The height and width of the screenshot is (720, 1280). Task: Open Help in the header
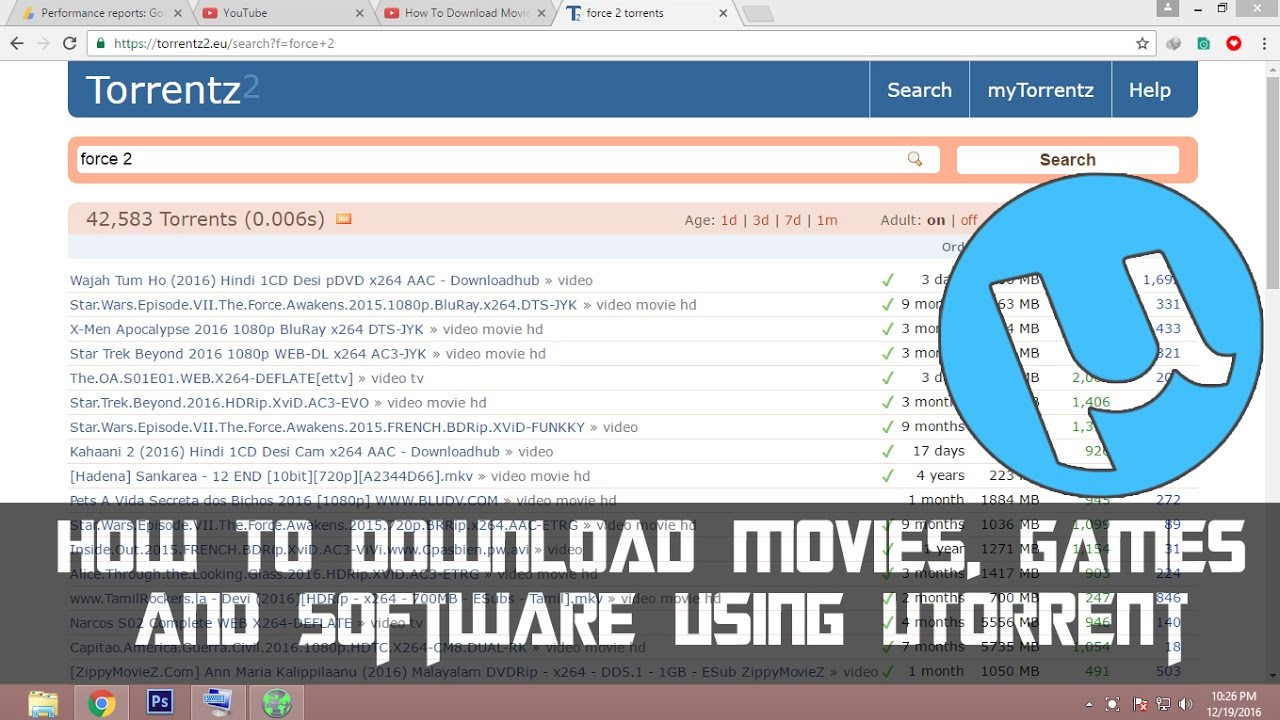click(x=1150, y=90)
